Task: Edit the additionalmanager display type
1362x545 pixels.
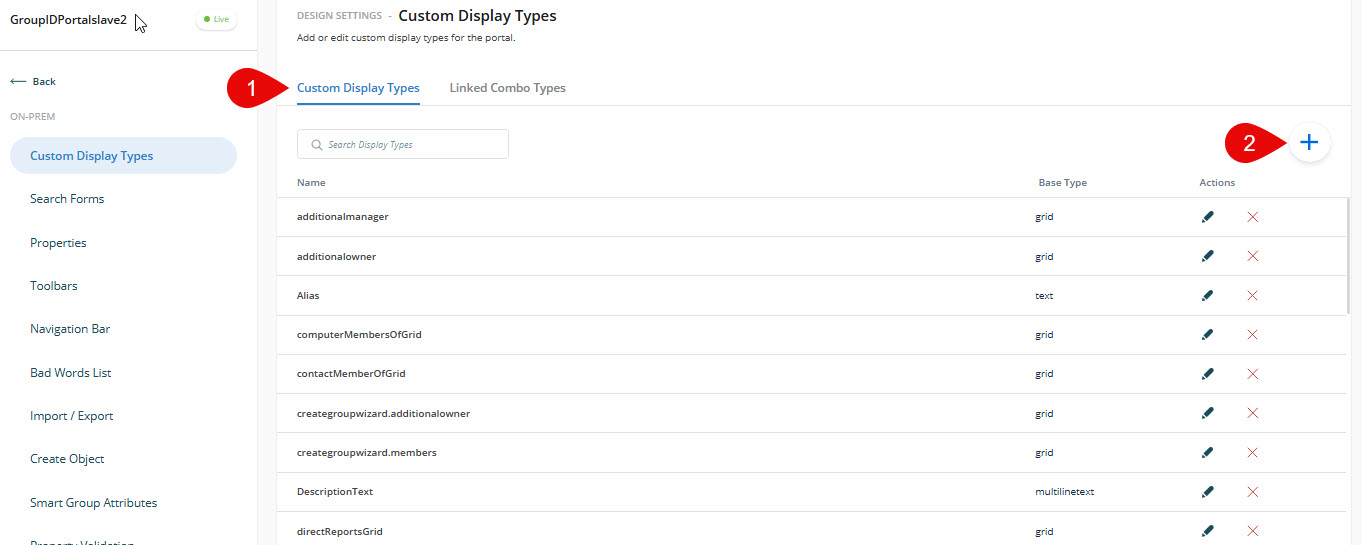Action: (1207, 217)
